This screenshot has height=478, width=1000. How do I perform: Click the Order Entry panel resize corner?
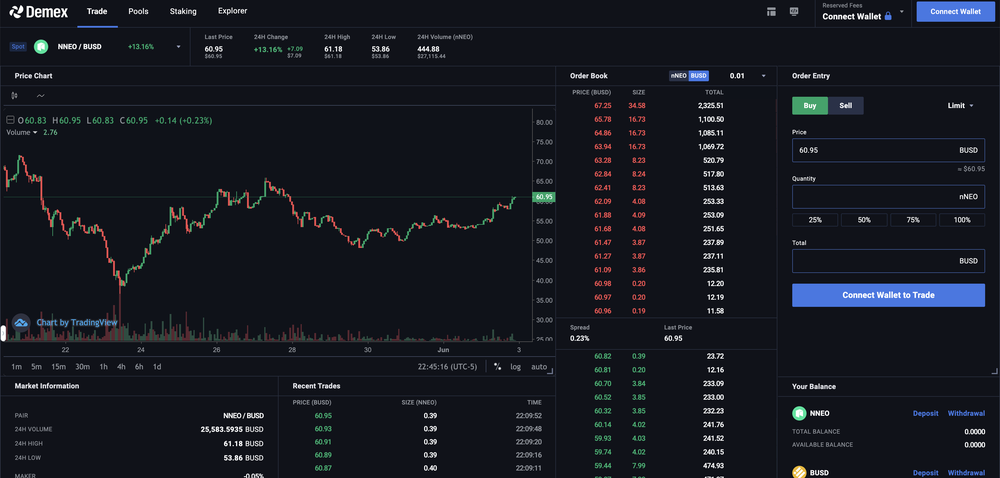994,372
